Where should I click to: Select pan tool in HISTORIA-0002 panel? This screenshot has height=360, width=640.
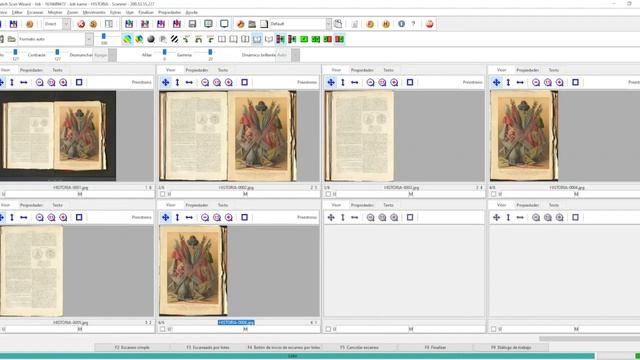(165, 82)
